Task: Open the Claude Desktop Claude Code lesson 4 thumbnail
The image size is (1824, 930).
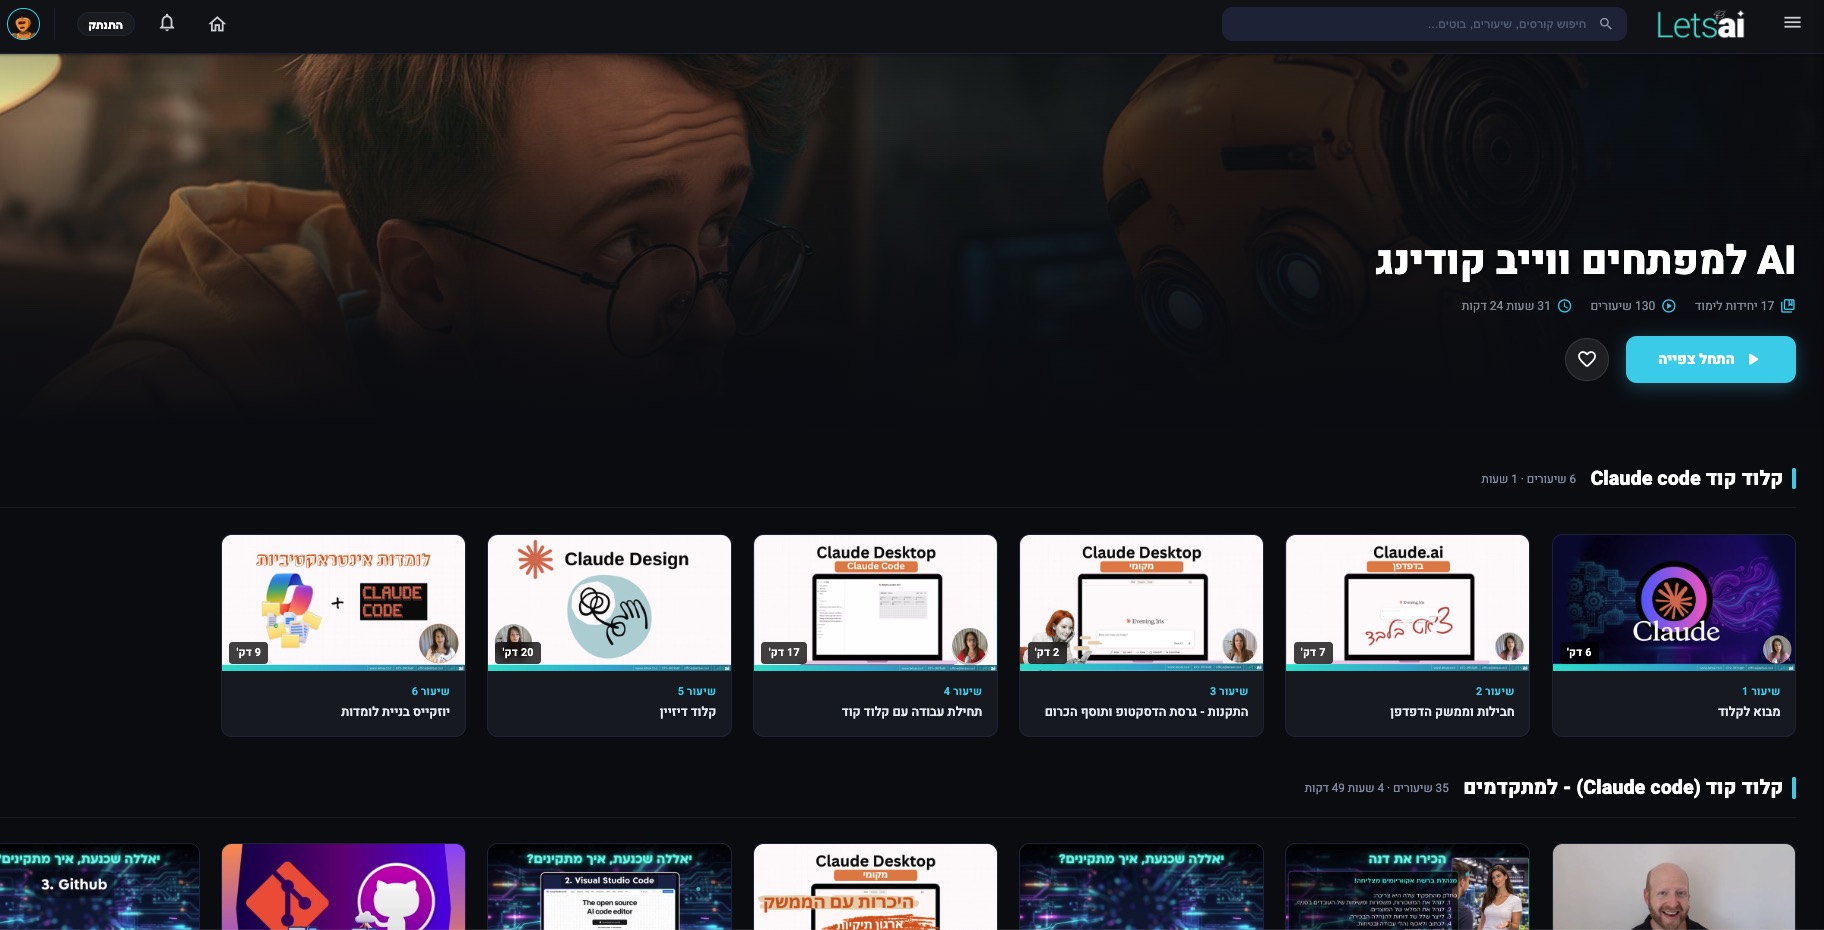Action: click(x=876, y=602)
